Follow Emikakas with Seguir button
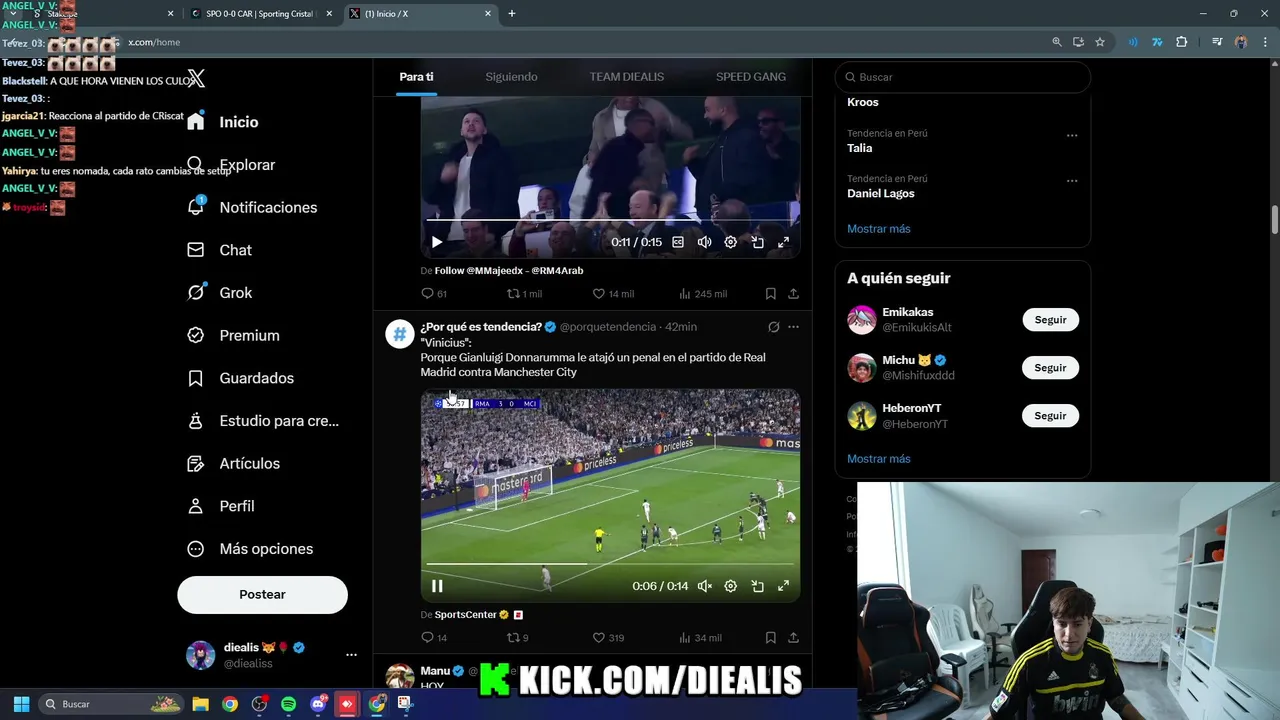 click(1050, 320)
